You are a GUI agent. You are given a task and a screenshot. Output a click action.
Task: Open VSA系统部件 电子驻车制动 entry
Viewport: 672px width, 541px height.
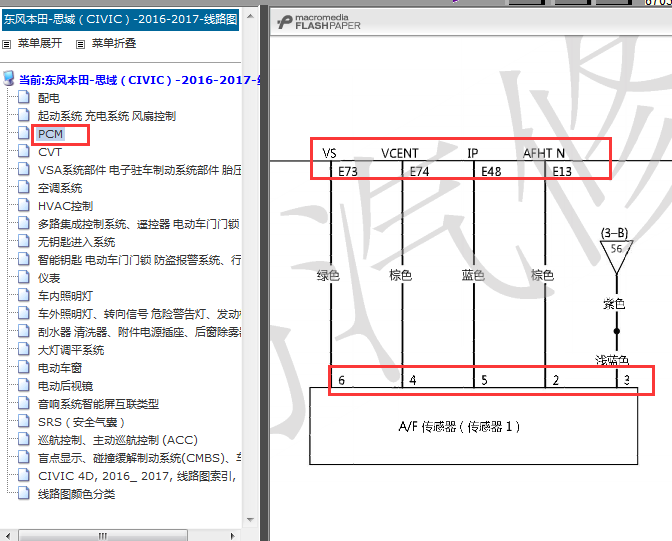coord(139,170)
